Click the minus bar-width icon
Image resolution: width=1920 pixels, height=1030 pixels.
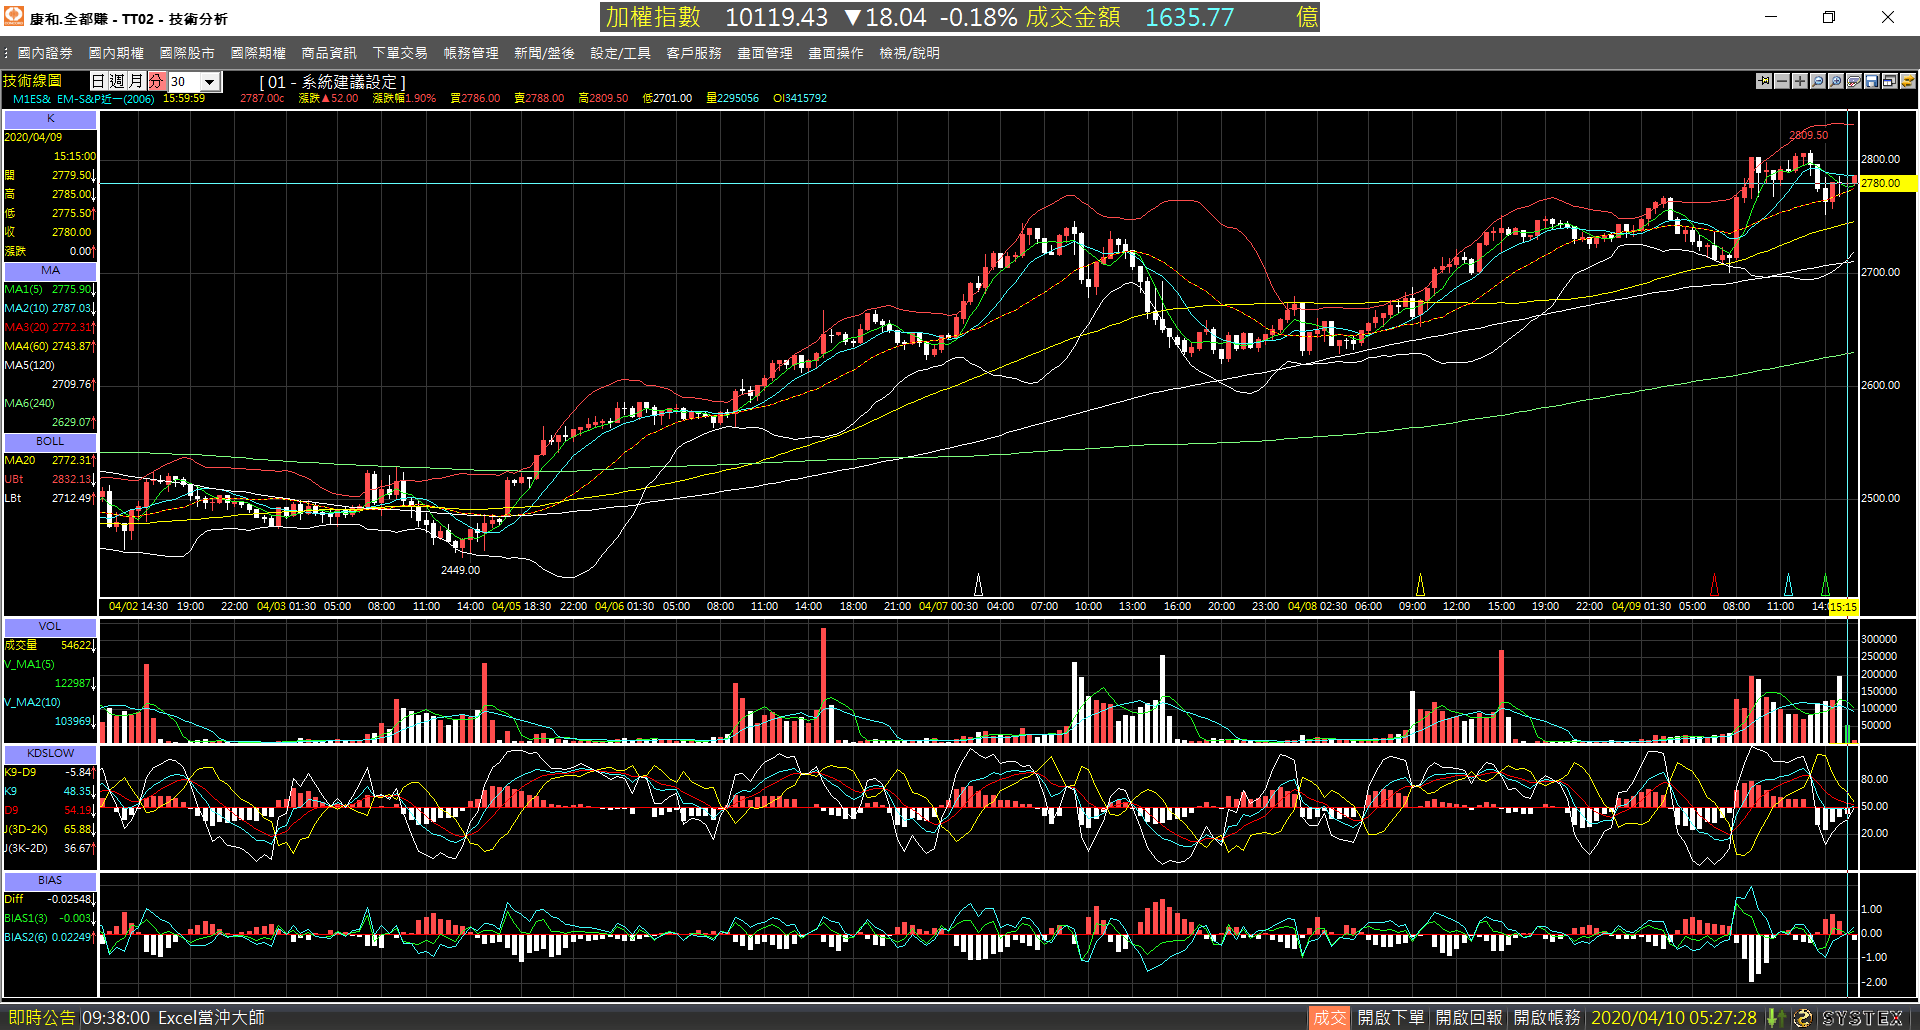click(1782, 81)
